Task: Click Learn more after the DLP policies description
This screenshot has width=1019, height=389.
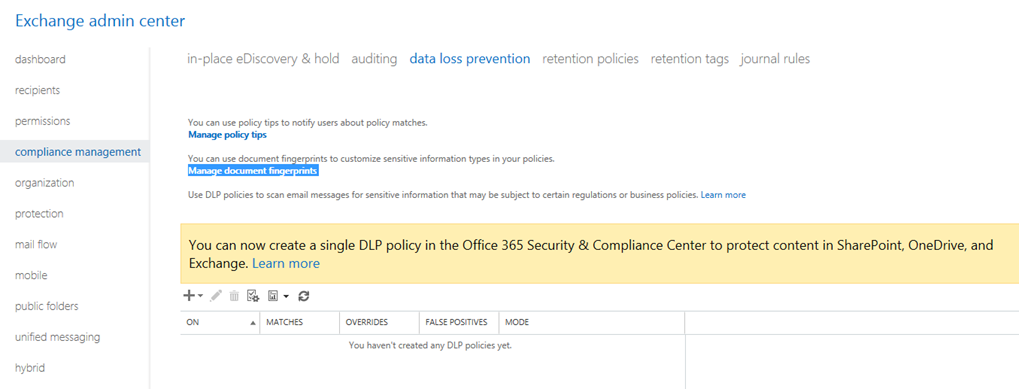Action: tap(723, 195)
